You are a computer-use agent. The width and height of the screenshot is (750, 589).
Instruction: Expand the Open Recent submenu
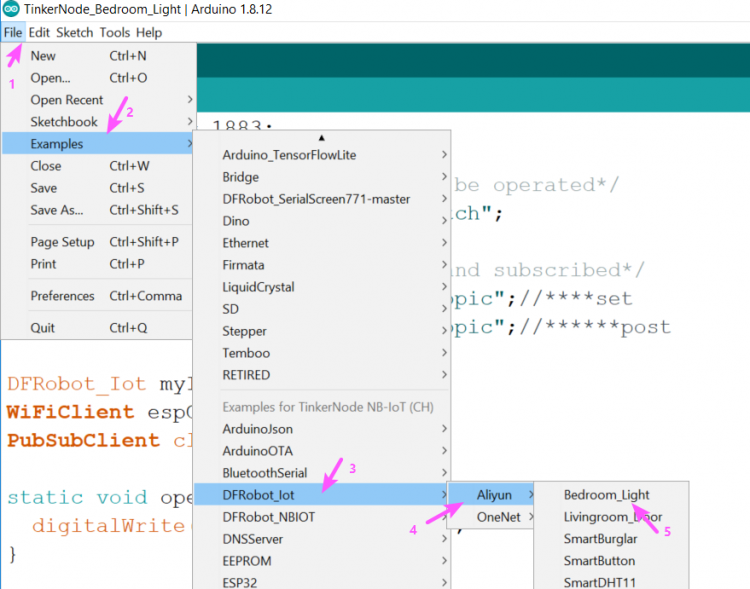[99, 100]
